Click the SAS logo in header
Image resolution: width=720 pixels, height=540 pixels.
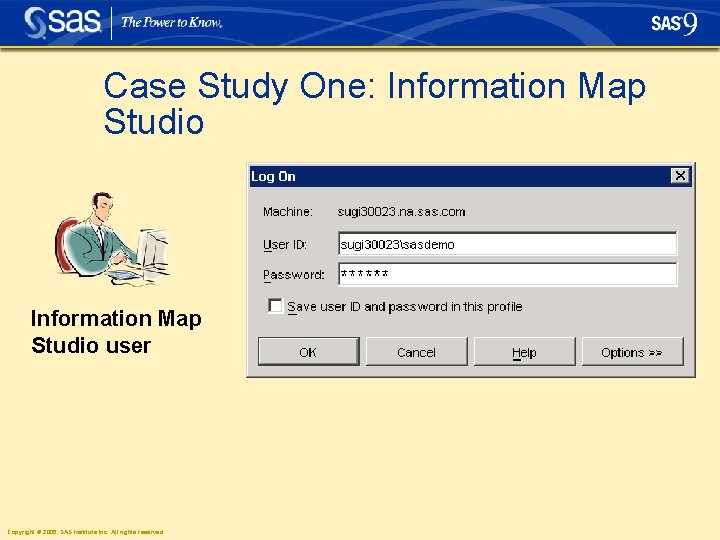(x=62, y=22)
